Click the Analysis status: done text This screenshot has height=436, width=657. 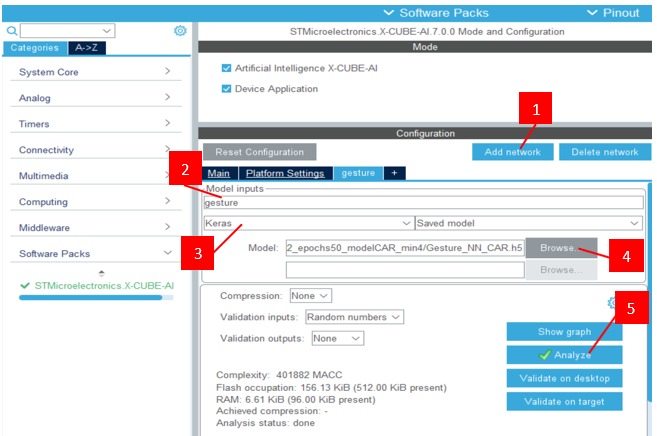tap(265, 423)
